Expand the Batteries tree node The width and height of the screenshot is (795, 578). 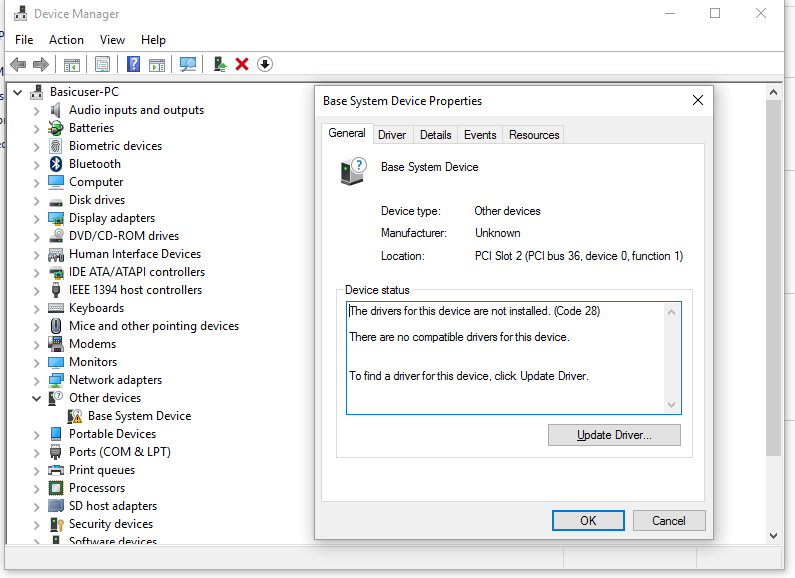(x=37, y=128)
